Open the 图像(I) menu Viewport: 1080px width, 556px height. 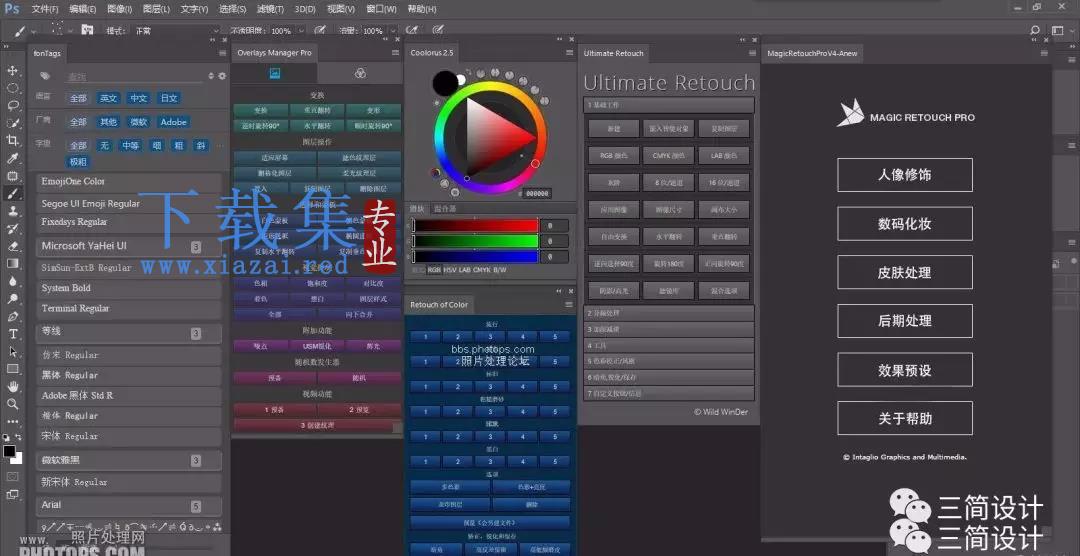click(x=119, y=10)
